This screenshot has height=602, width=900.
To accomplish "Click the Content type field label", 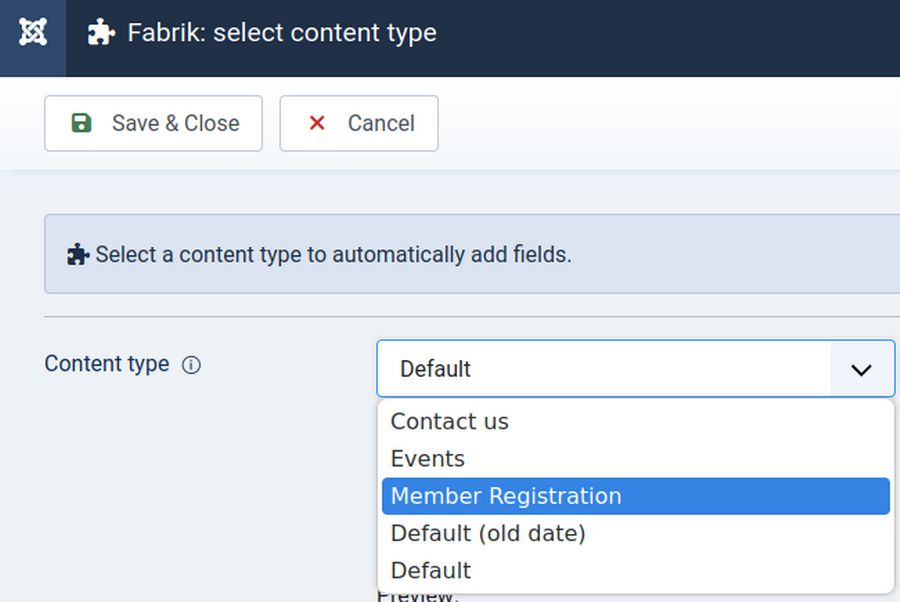I will pyautogui.click(x=106, y=364).
